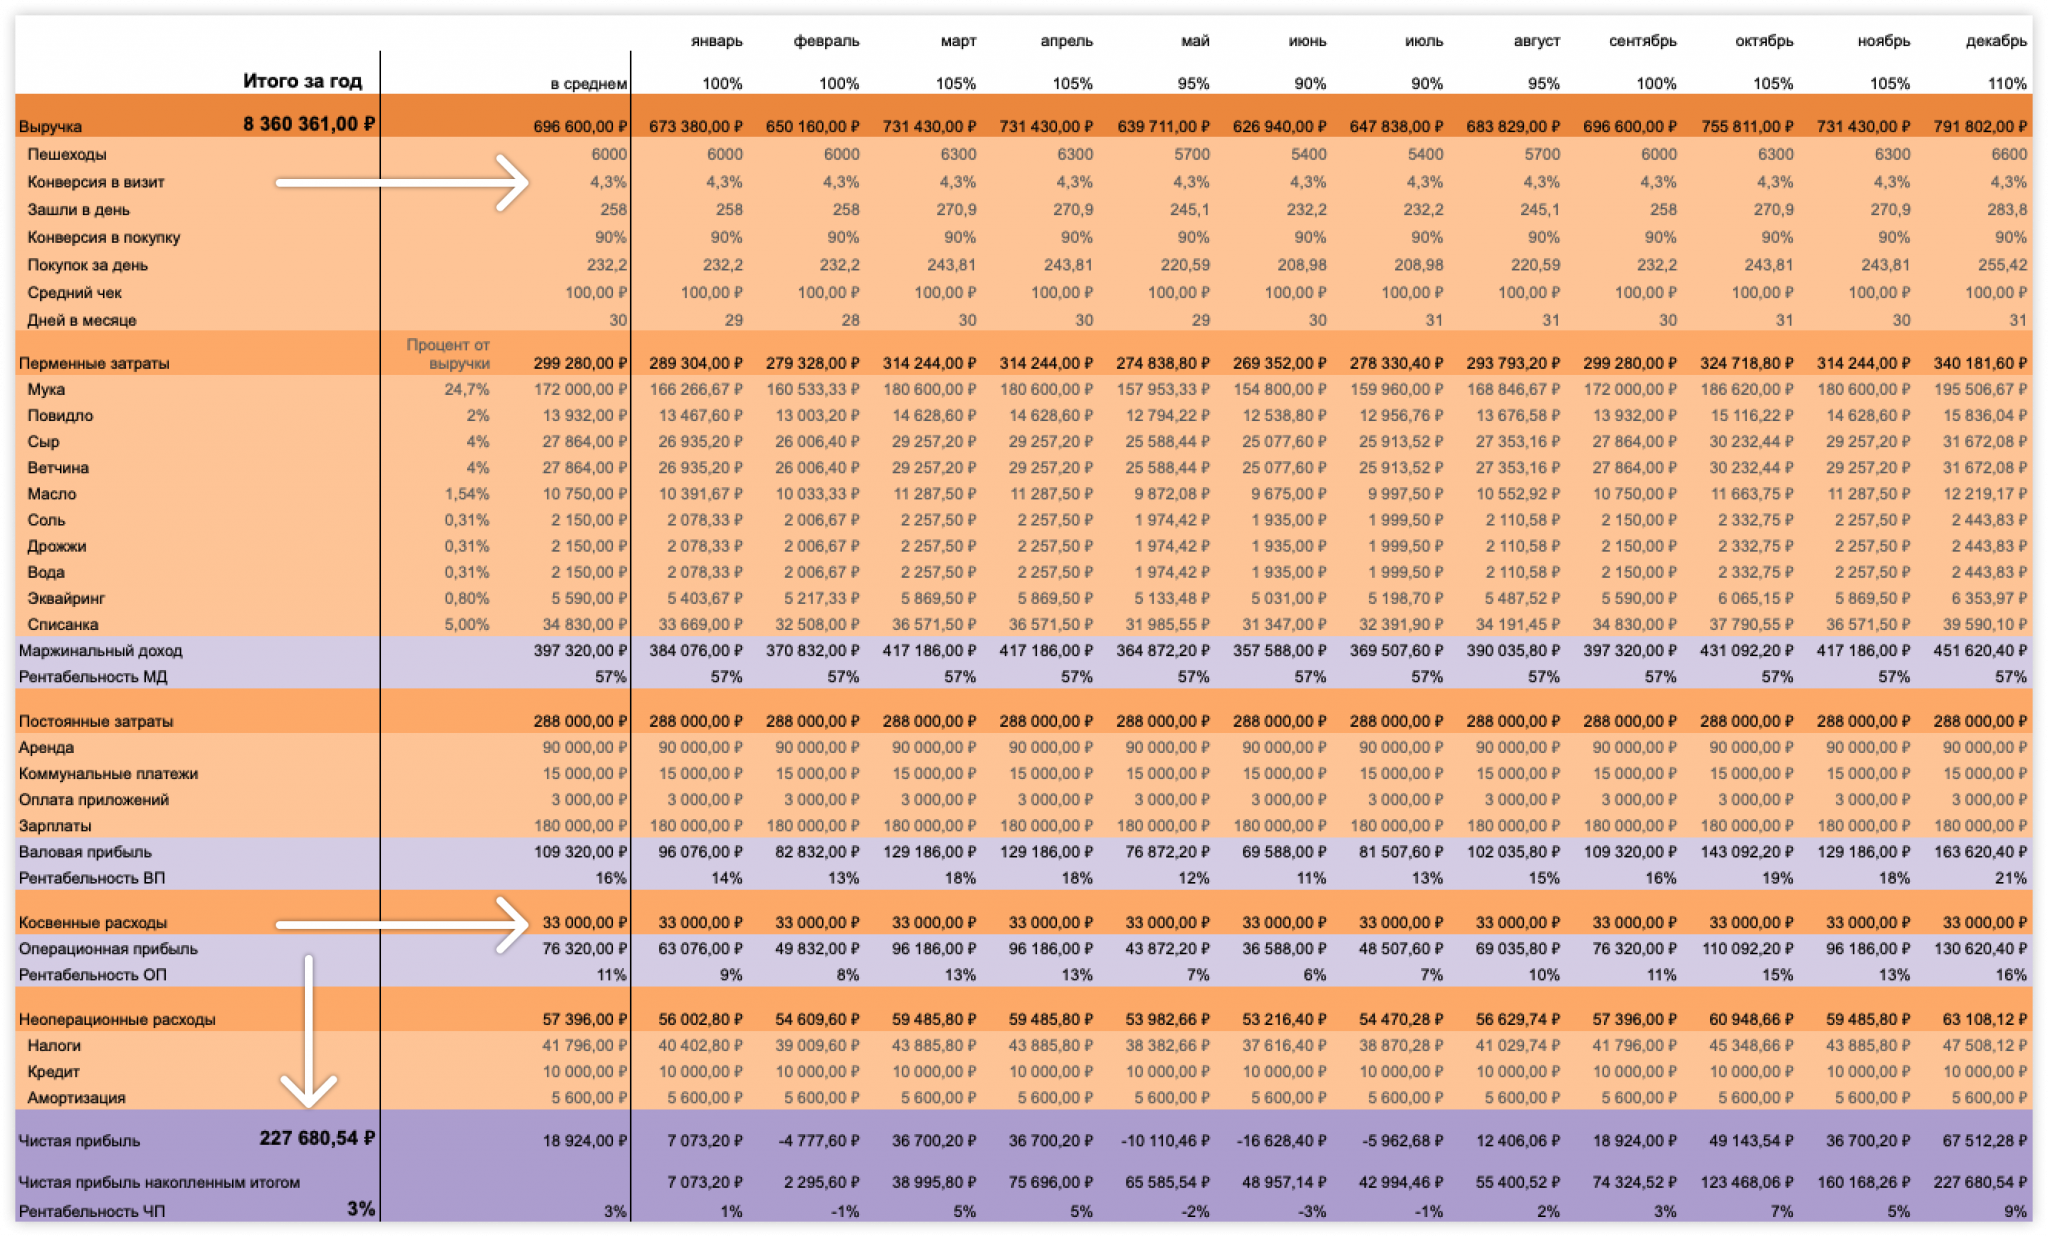Click the 'Итого за год' header cell
The height and width of the screenshot is (1237, 2048).
click(x=302, y=81)
